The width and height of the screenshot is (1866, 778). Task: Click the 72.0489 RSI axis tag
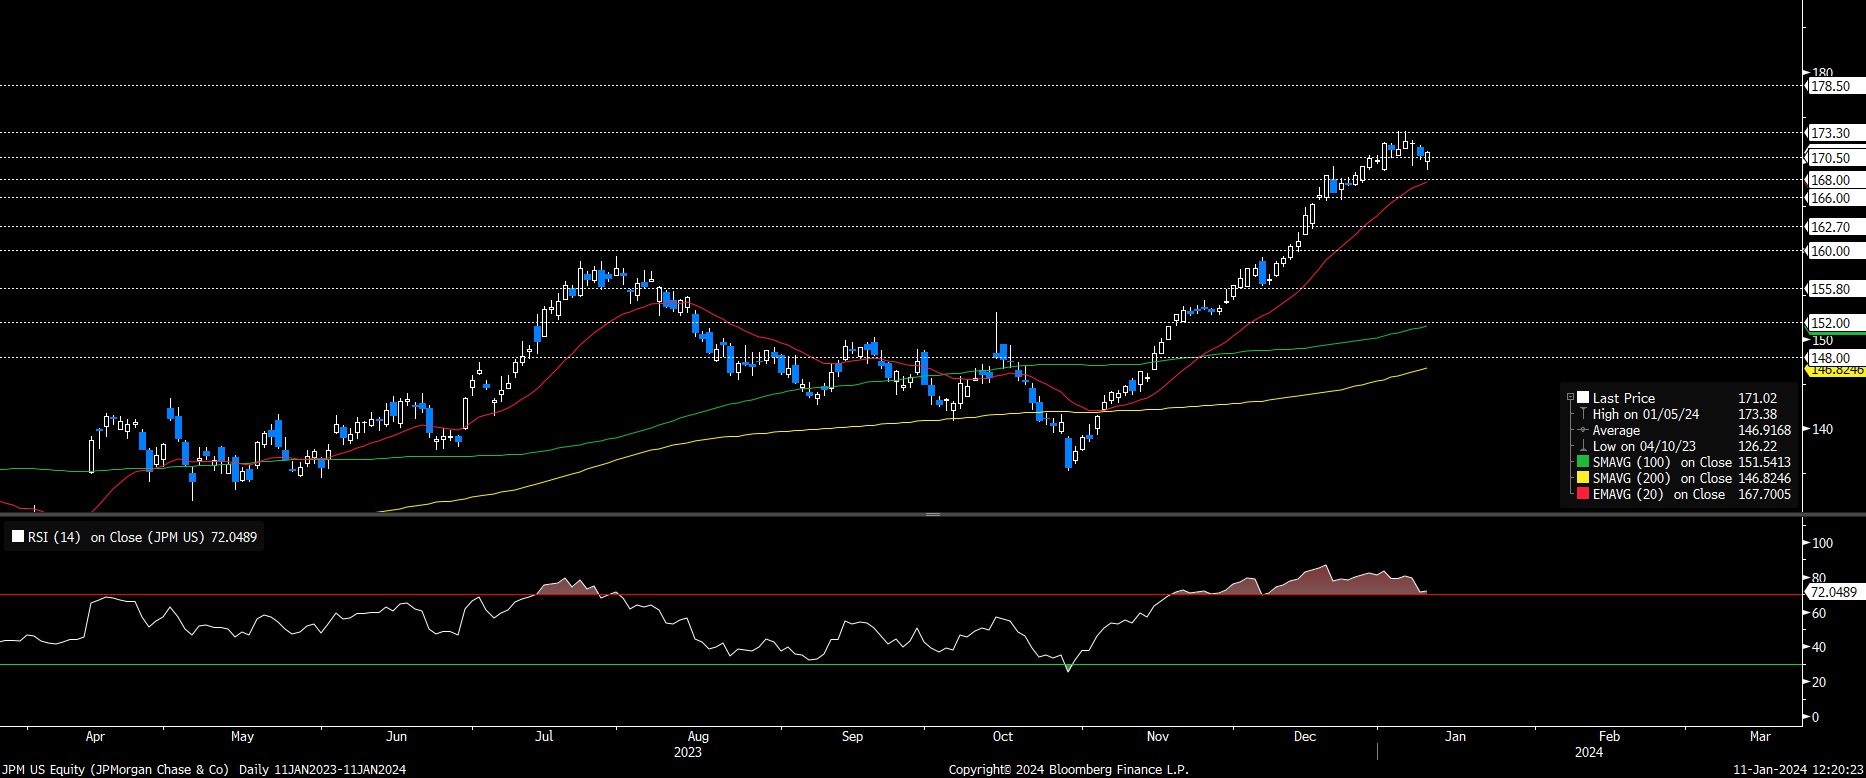1834,592
